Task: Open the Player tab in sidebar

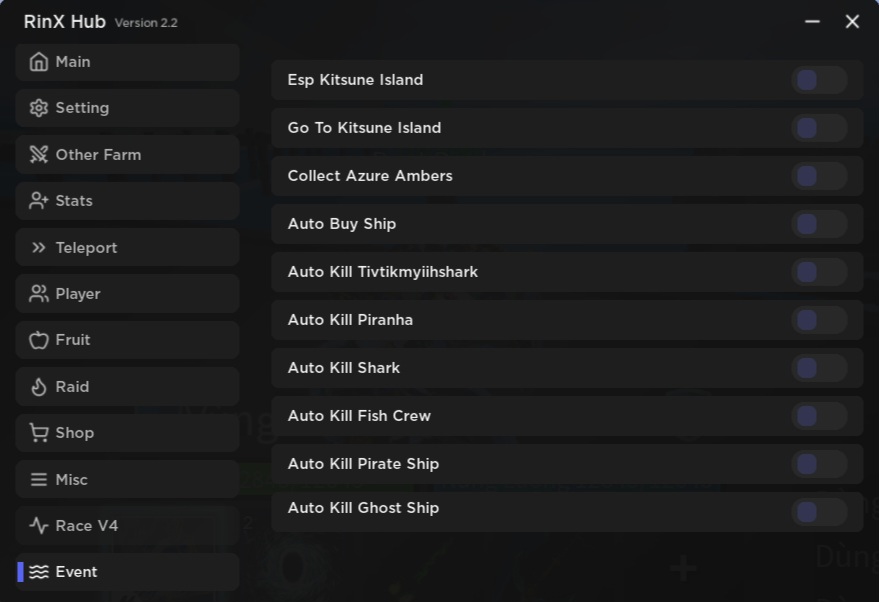Action: coord(127,294)
